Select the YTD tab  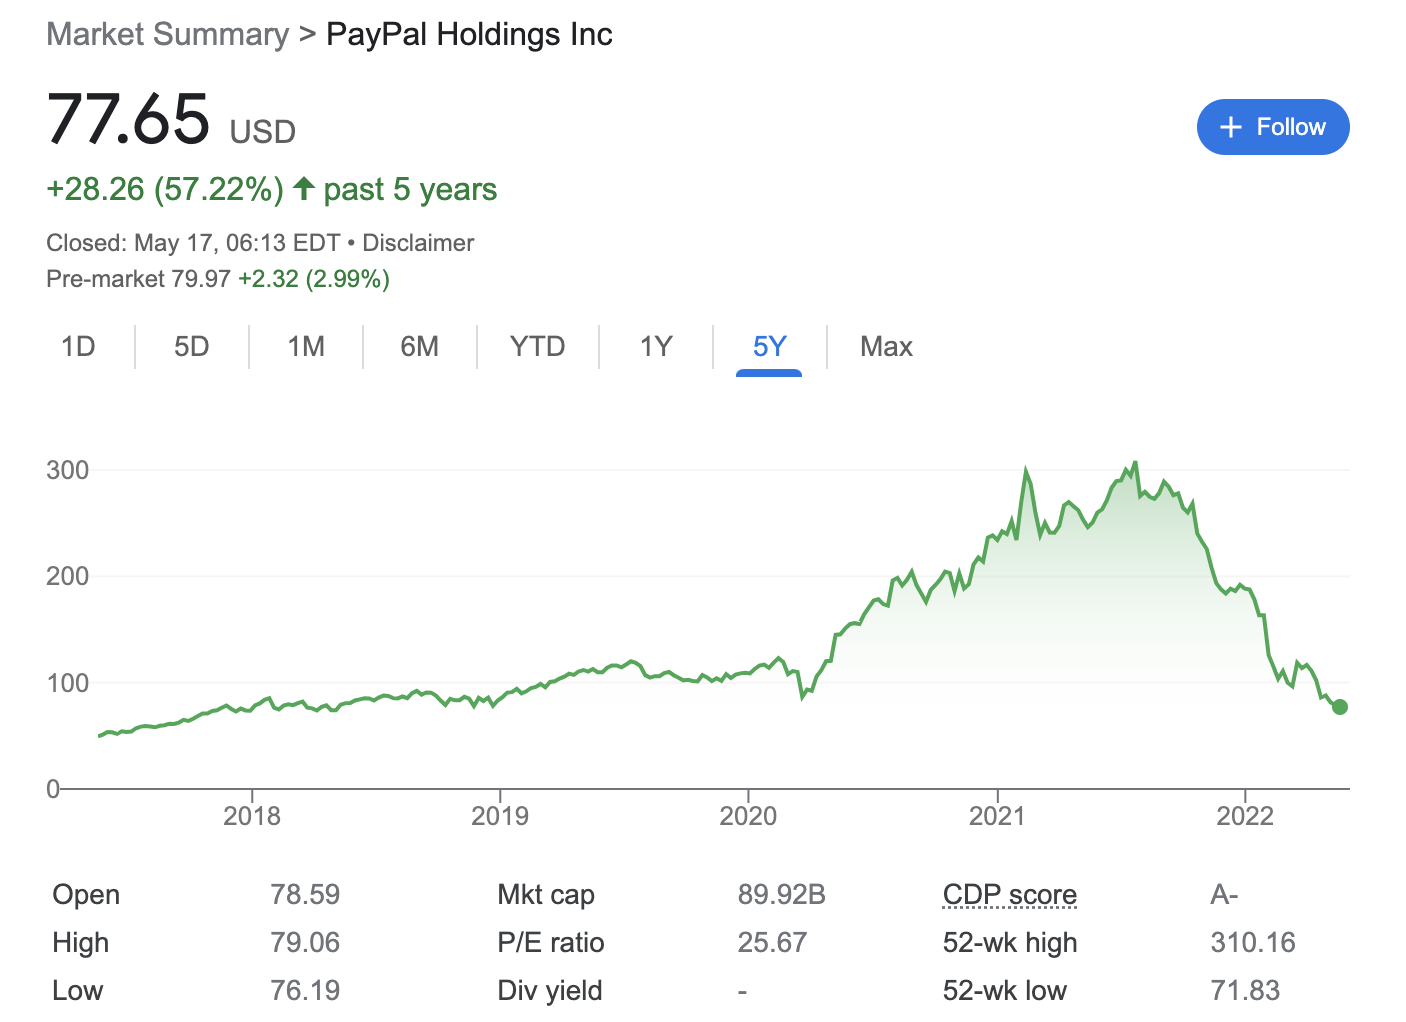(538, 347)
